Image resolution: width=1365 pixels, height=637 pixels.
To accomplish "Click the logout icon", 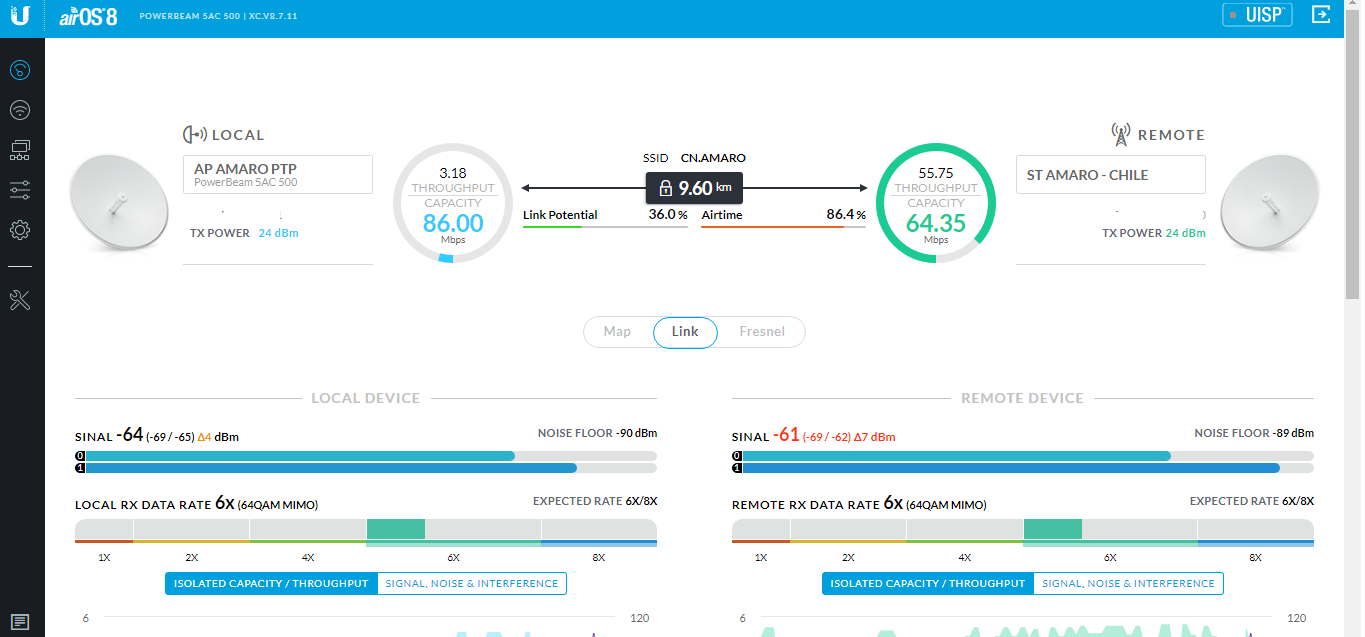I will pos(1321,15).
